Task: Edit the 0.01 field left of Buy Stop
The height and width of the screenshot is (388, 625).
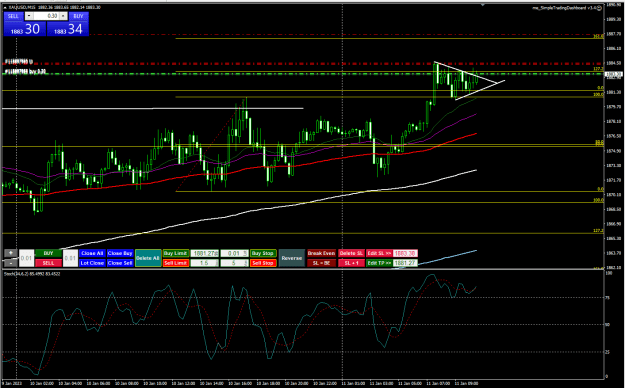Action: click(234, 253)
